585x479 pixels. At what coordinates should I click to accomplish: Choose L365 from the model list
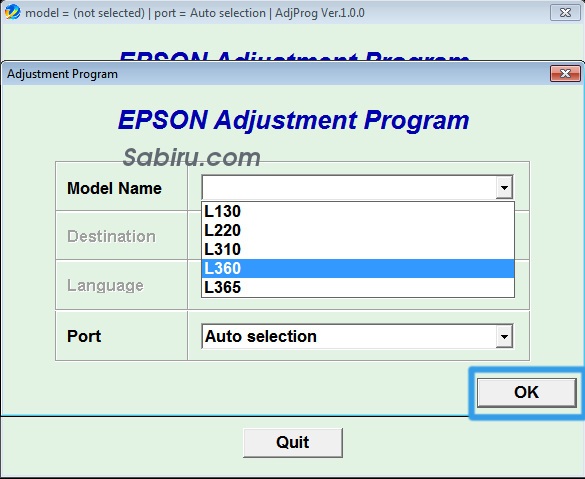(357, 288)
